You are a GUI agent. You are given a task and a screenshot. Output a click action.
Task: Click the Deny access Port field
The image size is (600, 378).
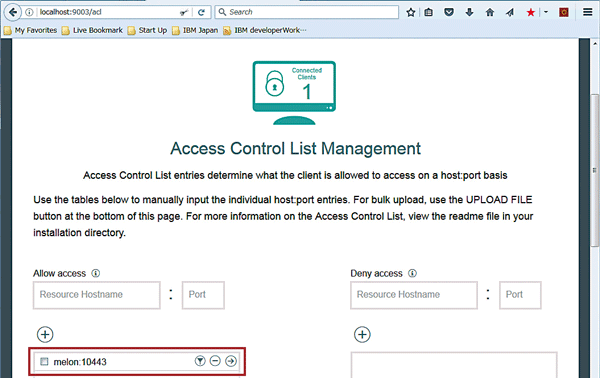click(520, 295)
